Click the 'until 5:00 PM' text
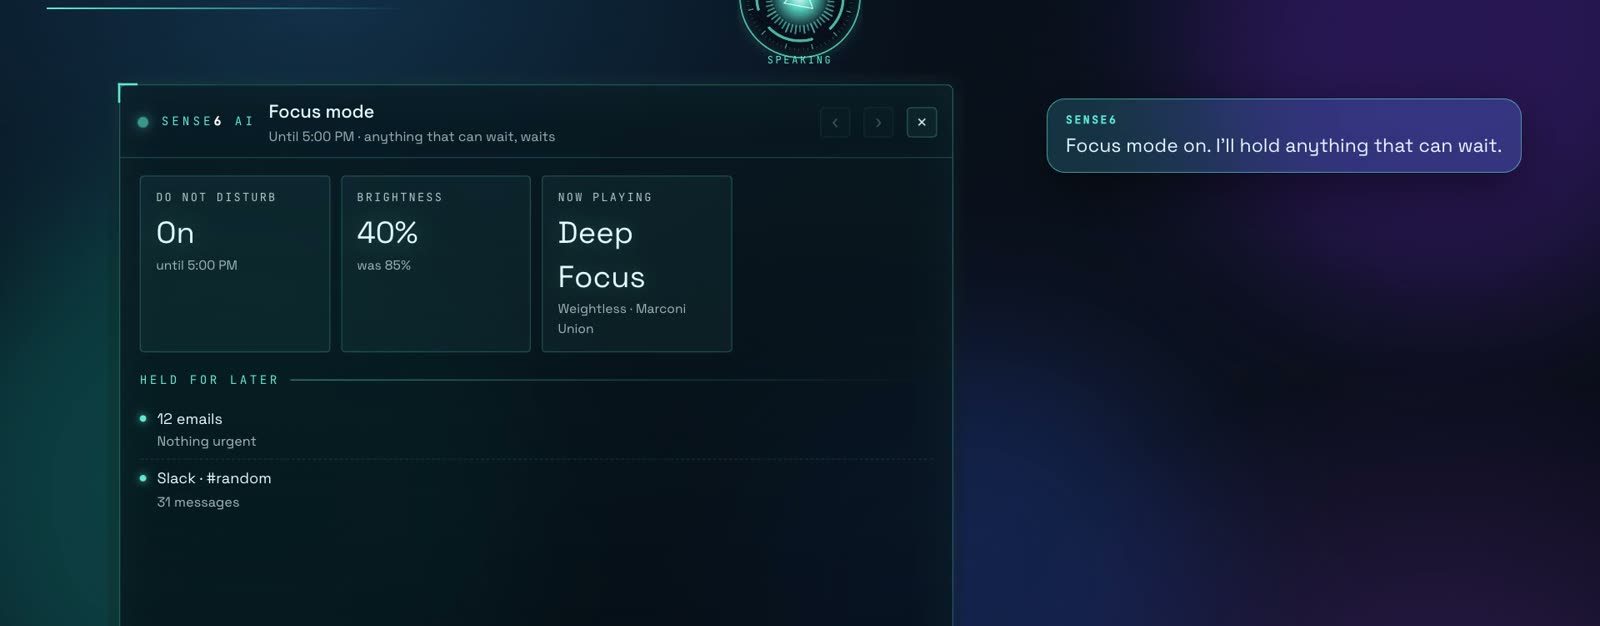The height and width of the screenshot is (626, 1600). pyautogui.click(x=196, y=265)
